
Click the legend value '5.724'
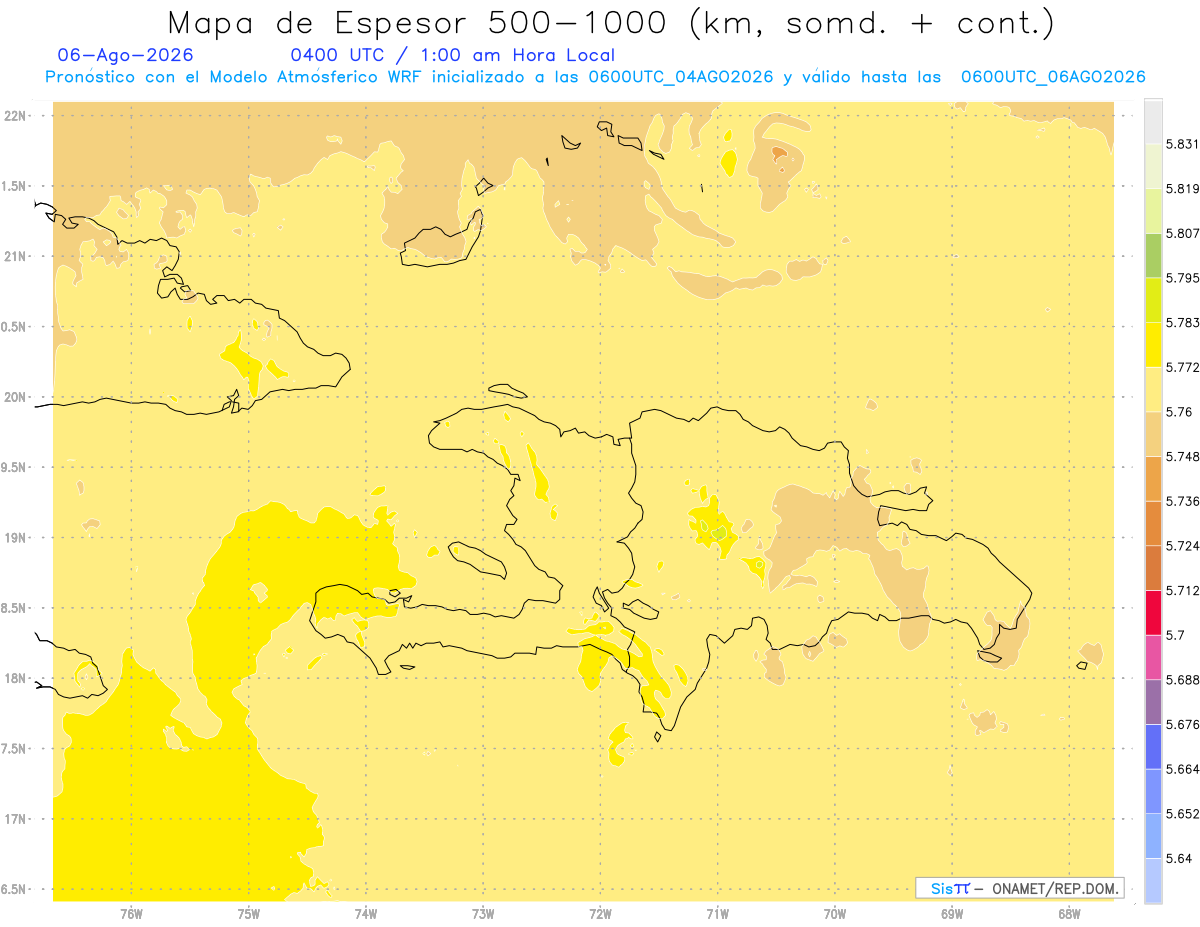click(x=1182, y=545)
